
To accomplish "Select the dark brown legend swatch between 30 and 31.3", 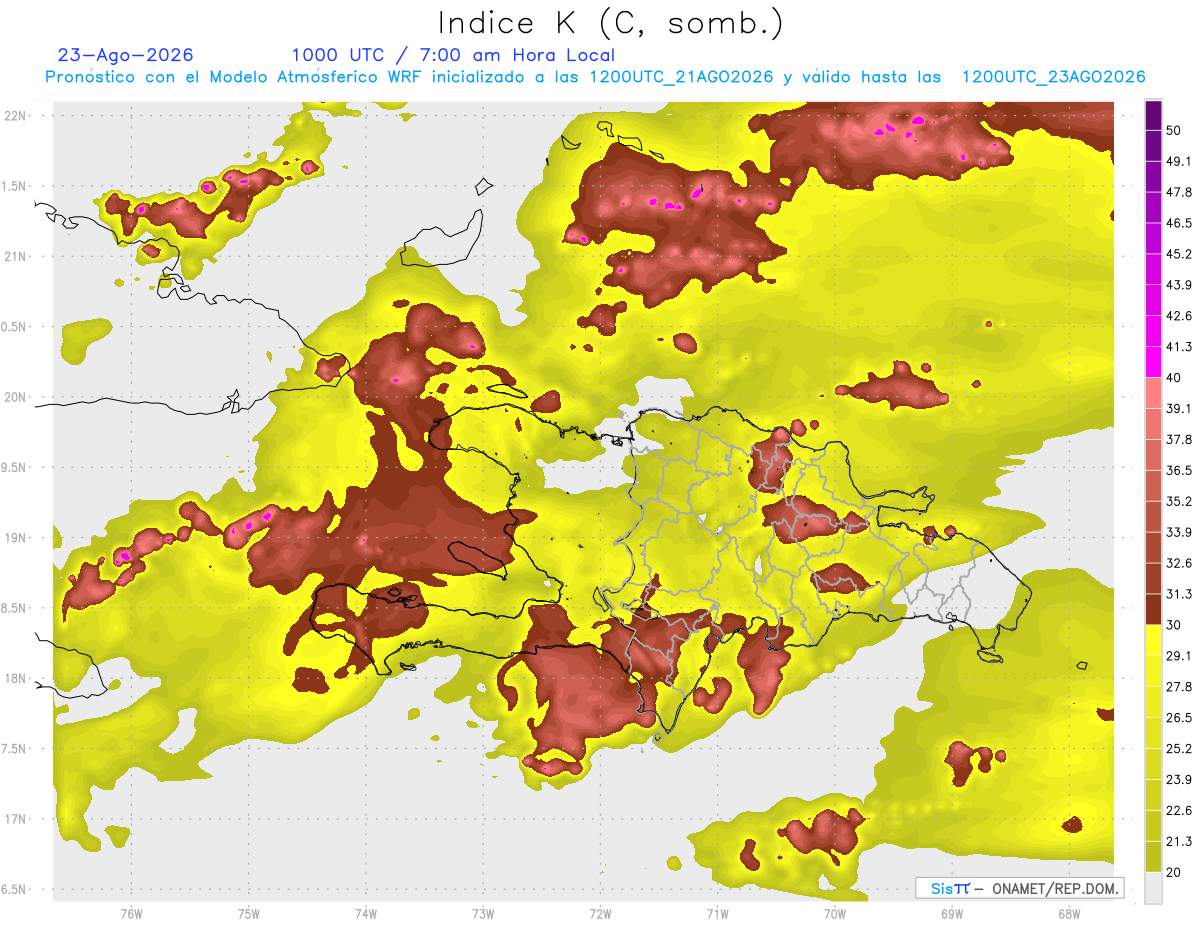I will pos(1153,609).
